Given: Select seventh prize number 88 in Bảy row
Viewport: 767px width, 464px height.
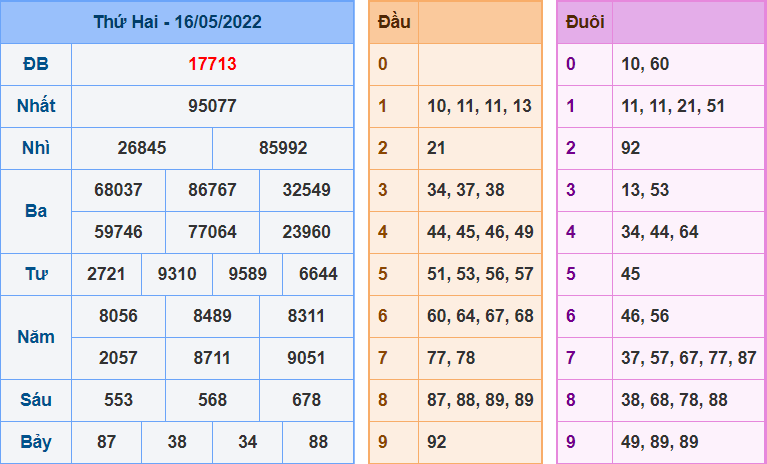Looking at the screenshot, I should pos(318,442).
